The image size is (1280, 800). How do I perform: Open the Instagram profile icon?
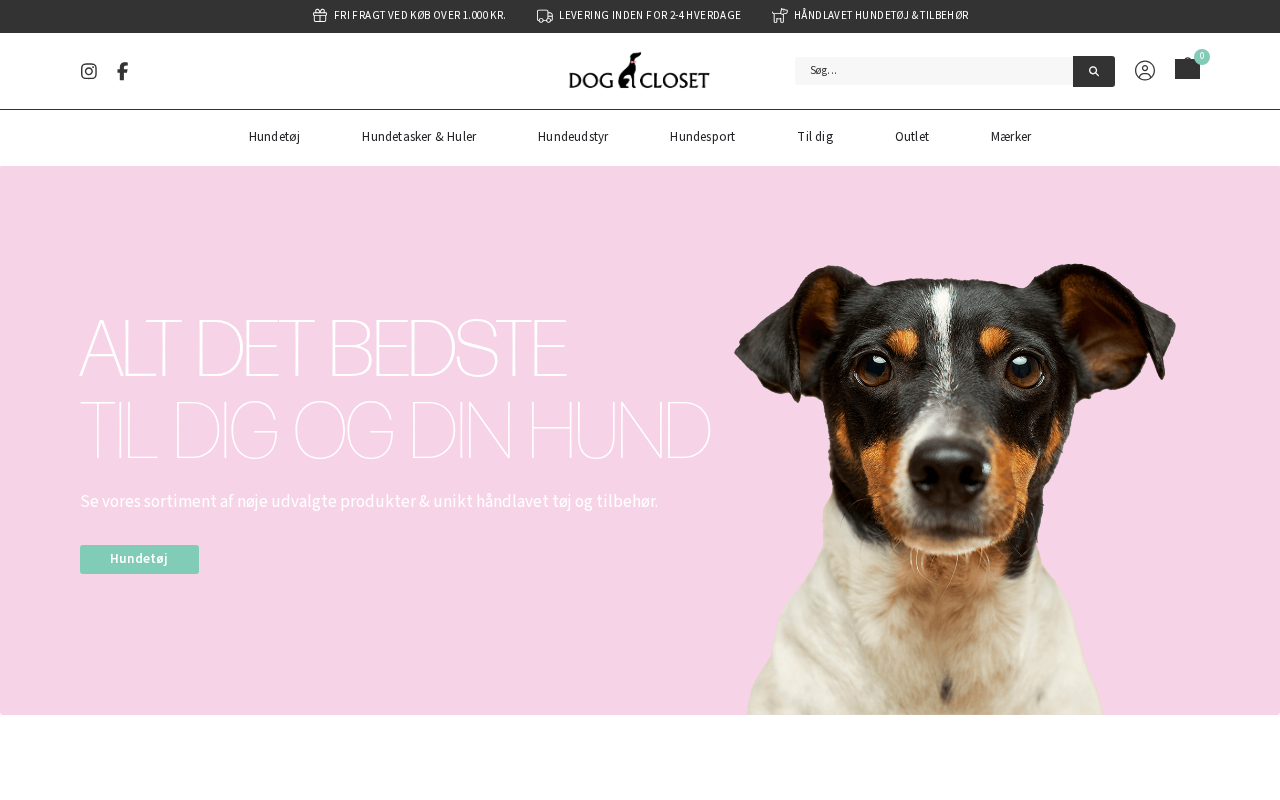pos(89,71)
